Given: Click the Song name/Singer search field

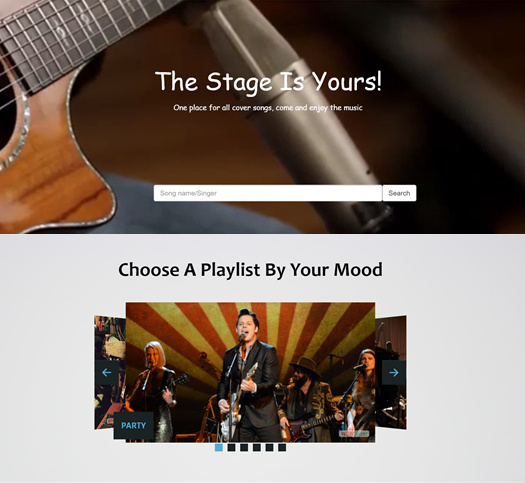Looking at the screenshot, I should click(268, 193).
